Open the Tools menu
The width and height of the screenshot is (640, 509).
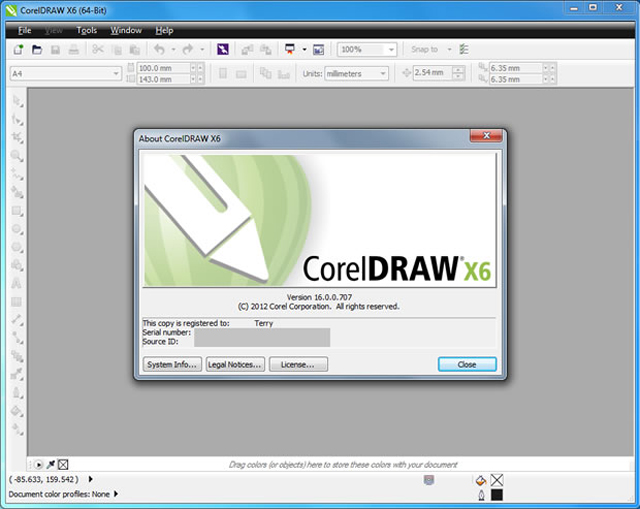click(x=87, y=31)
